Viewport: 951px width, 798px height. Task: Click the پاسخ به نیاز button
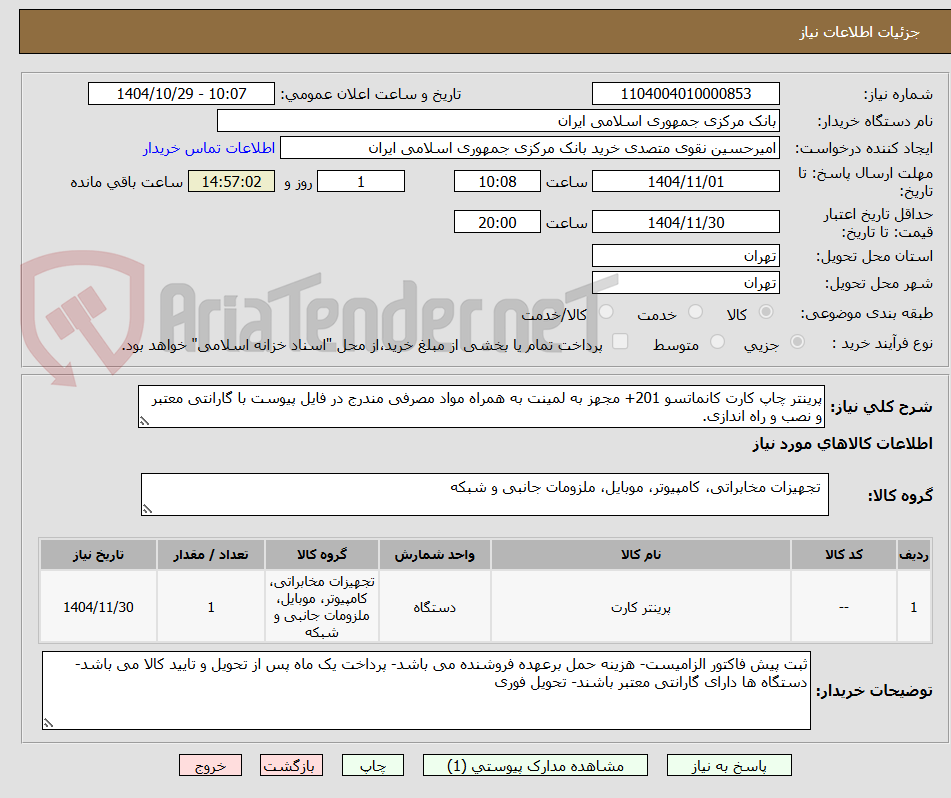click(x=729, y=765)
